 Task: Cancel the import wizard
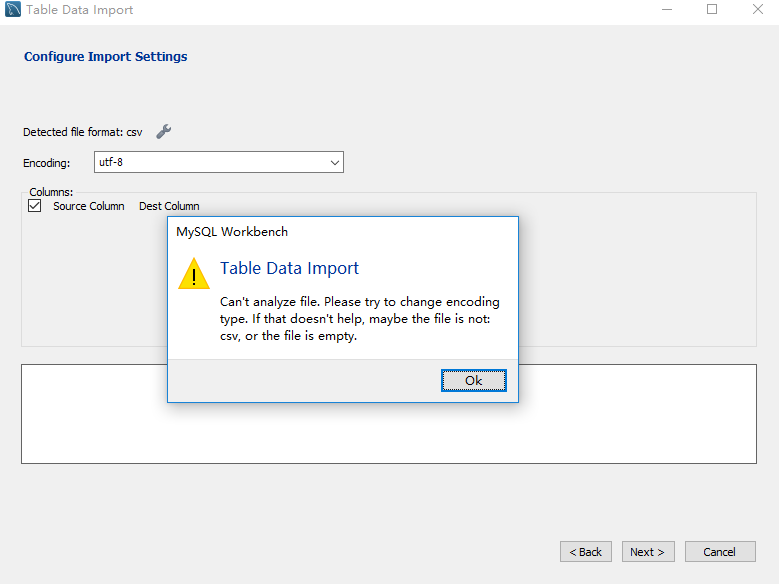(x=720, y=552)
